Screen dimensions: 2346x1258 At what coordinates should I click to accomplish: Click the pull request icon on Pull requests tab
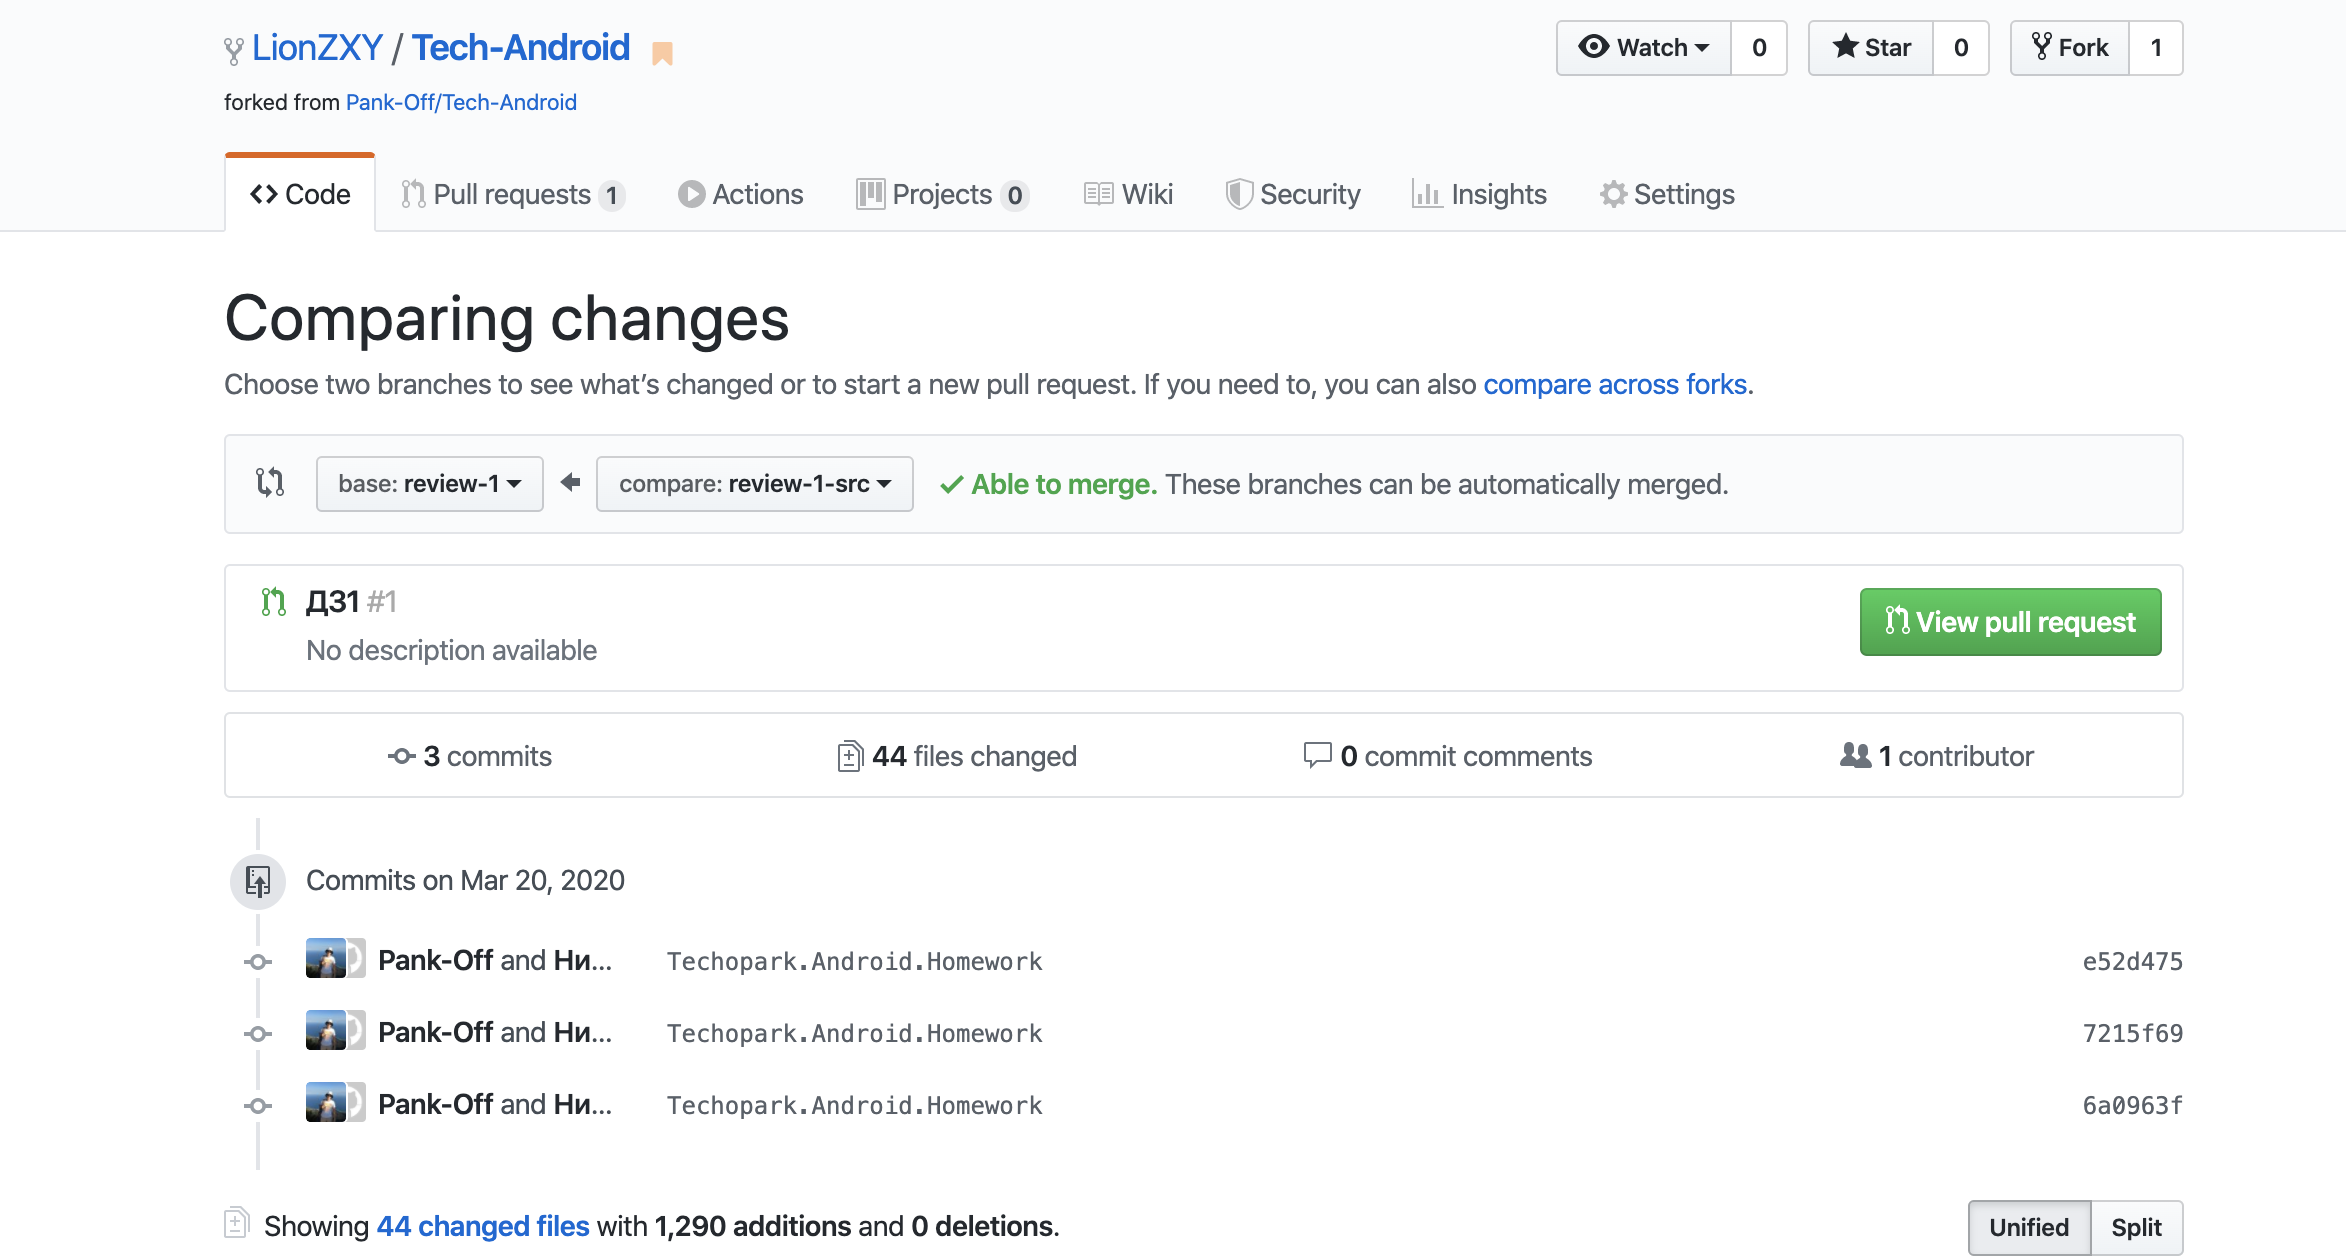click(x=413, y=194)
